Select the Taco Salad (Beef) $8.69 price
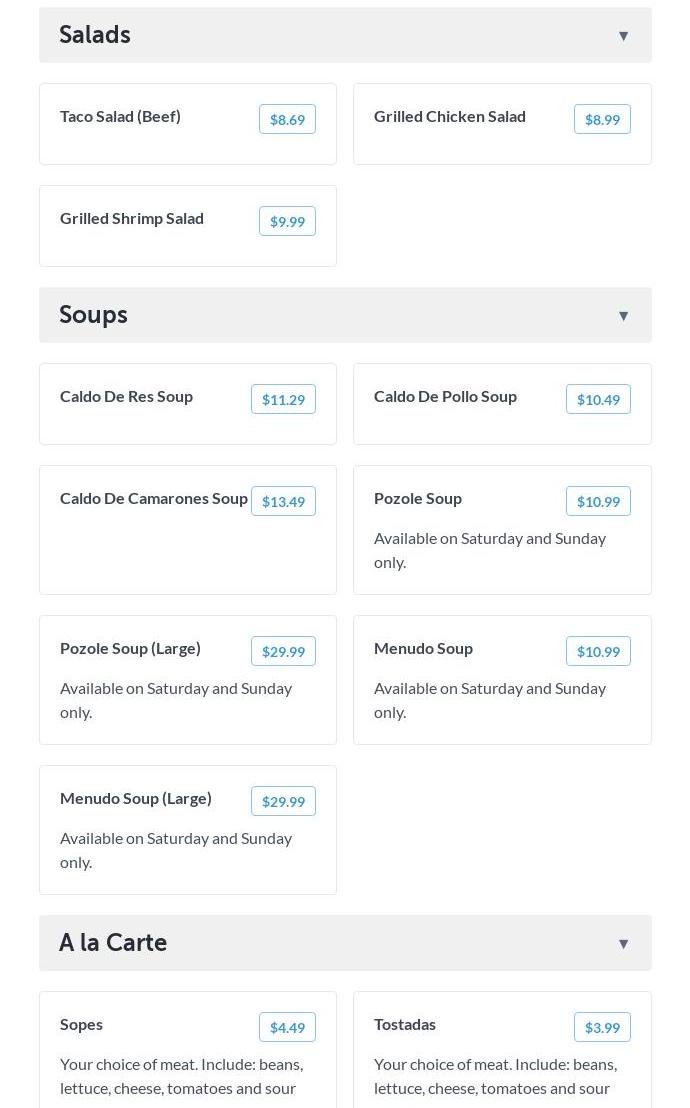Viewport: 690px width, 1108px height. pyautogui.click(x=287, y=120)
